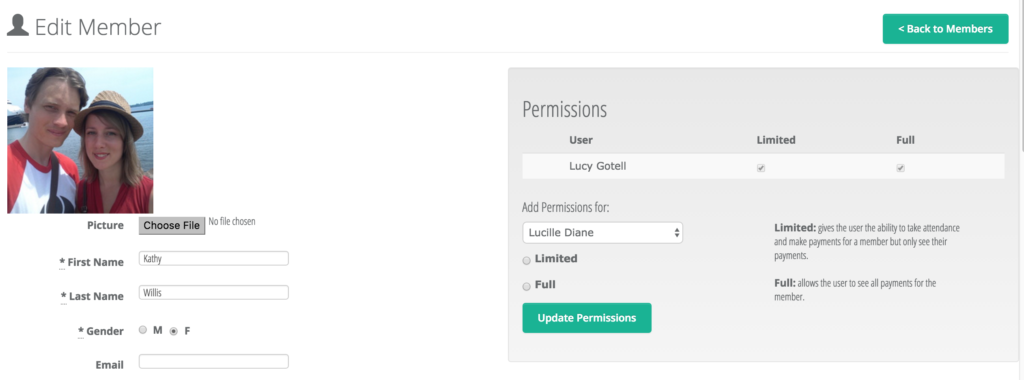Click the First Name required field label
The height and width of the screenshot is (380, 1024).
91,262
